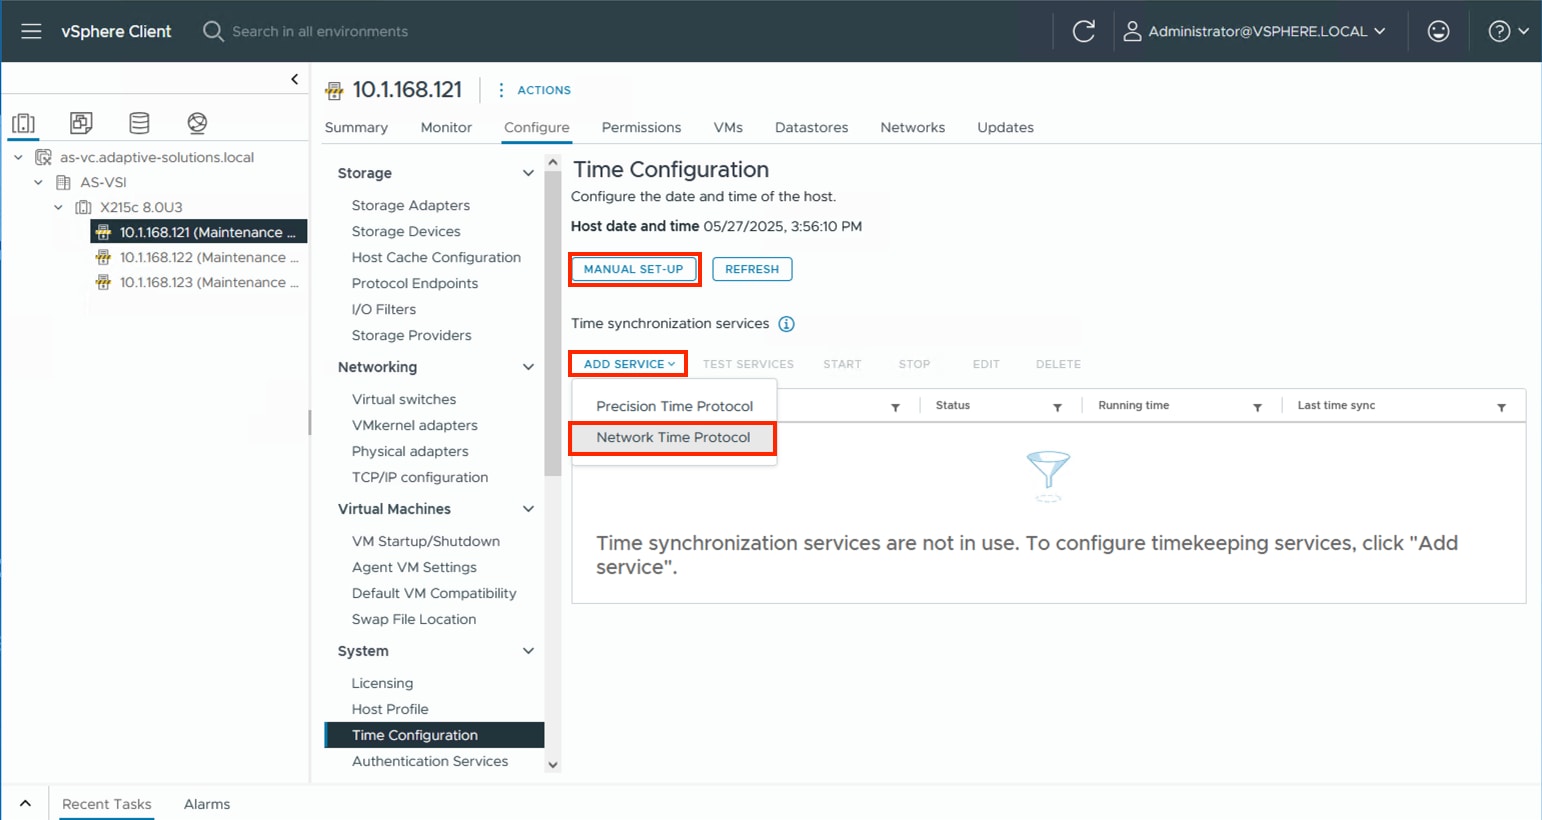Screen dimensions: 1542x820
Task: Click REFRESH to update host time
Action: pyautogui.click(x=751, y=269)
